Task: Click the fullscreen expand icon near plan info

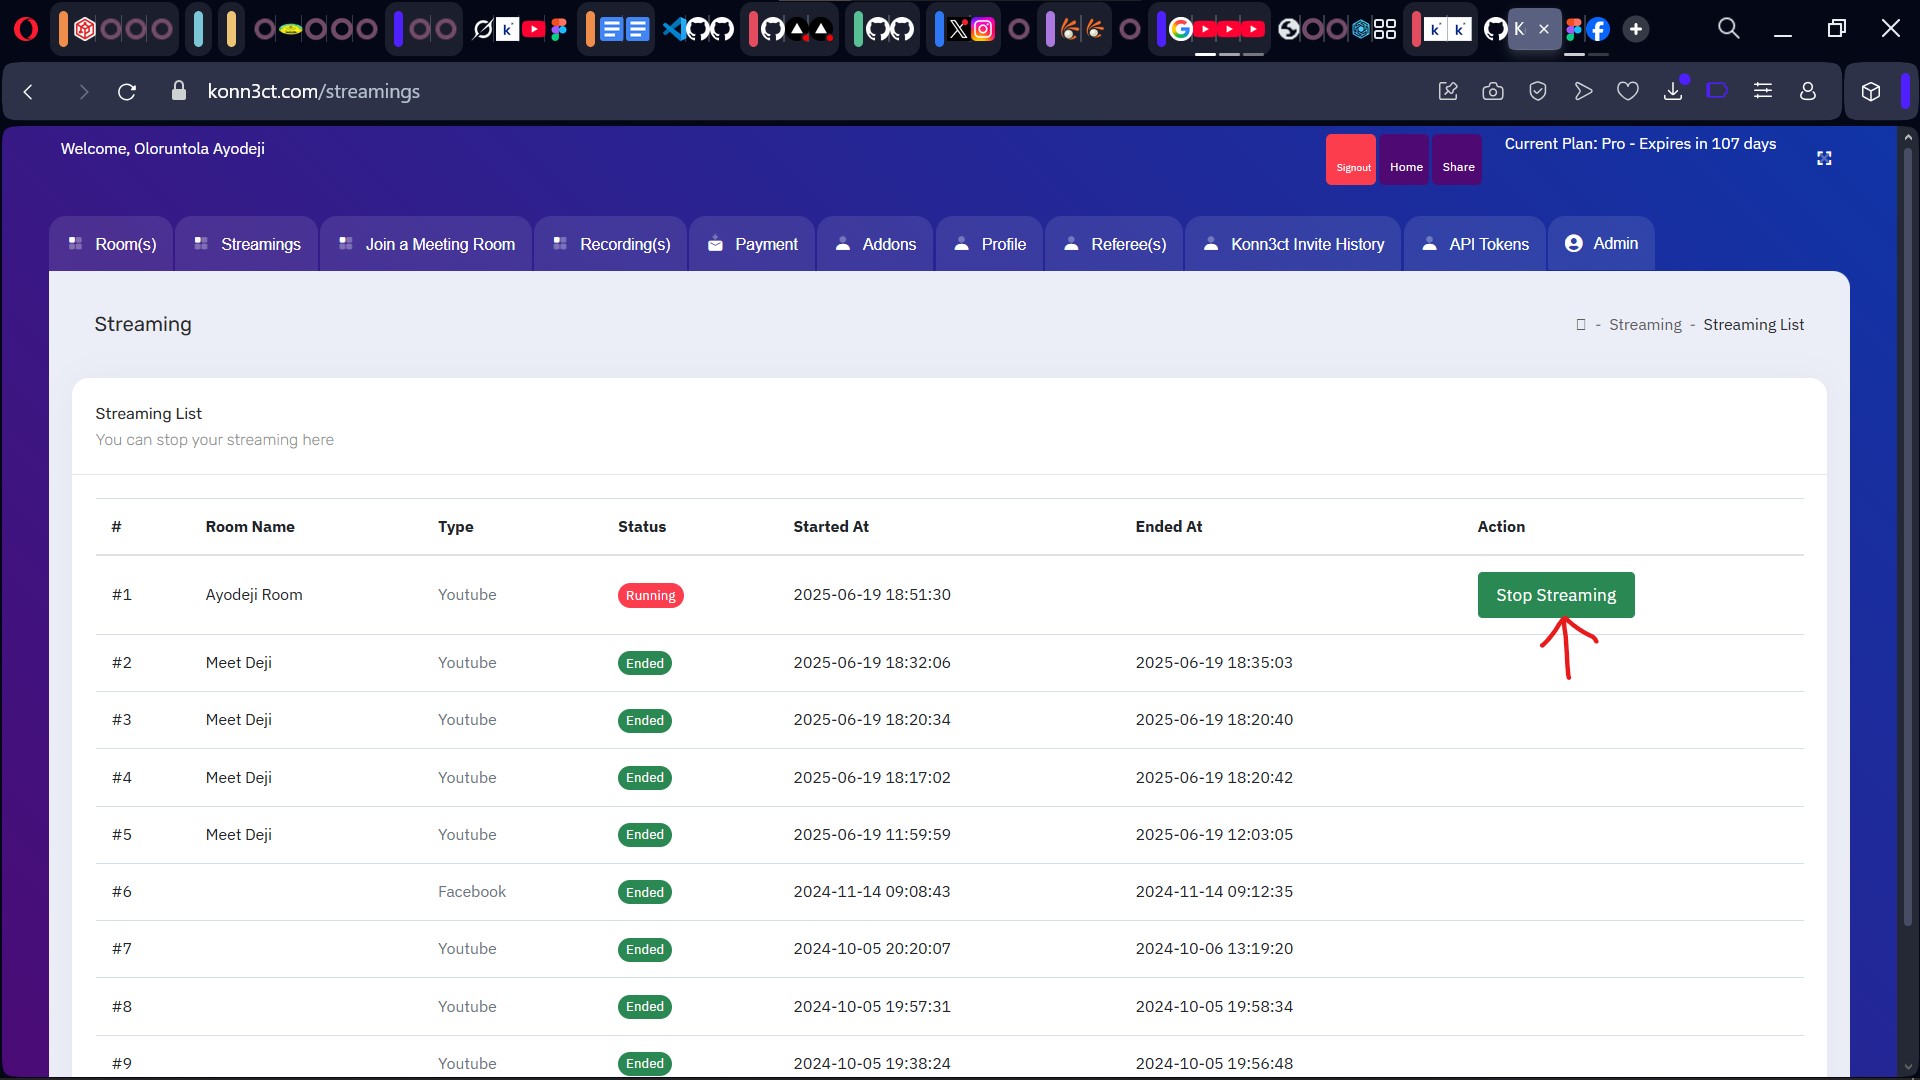Action: point(1824,159)
